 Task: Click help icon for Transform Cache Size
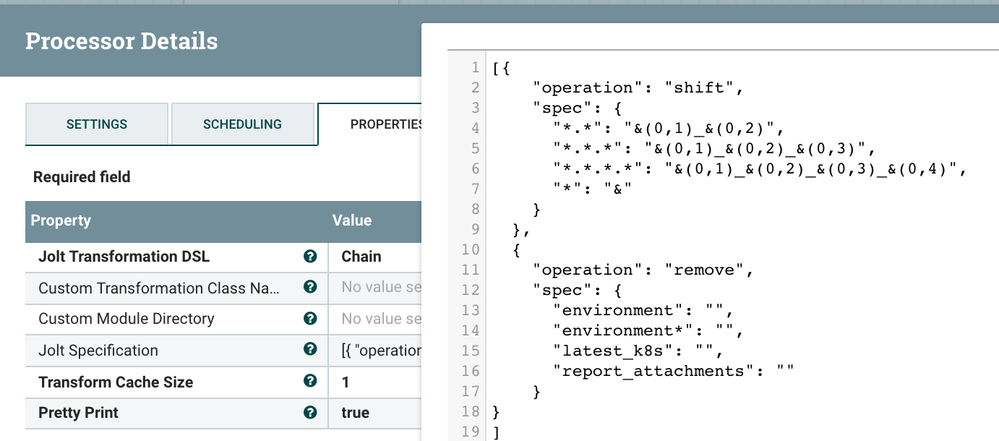tap(310, 382)
